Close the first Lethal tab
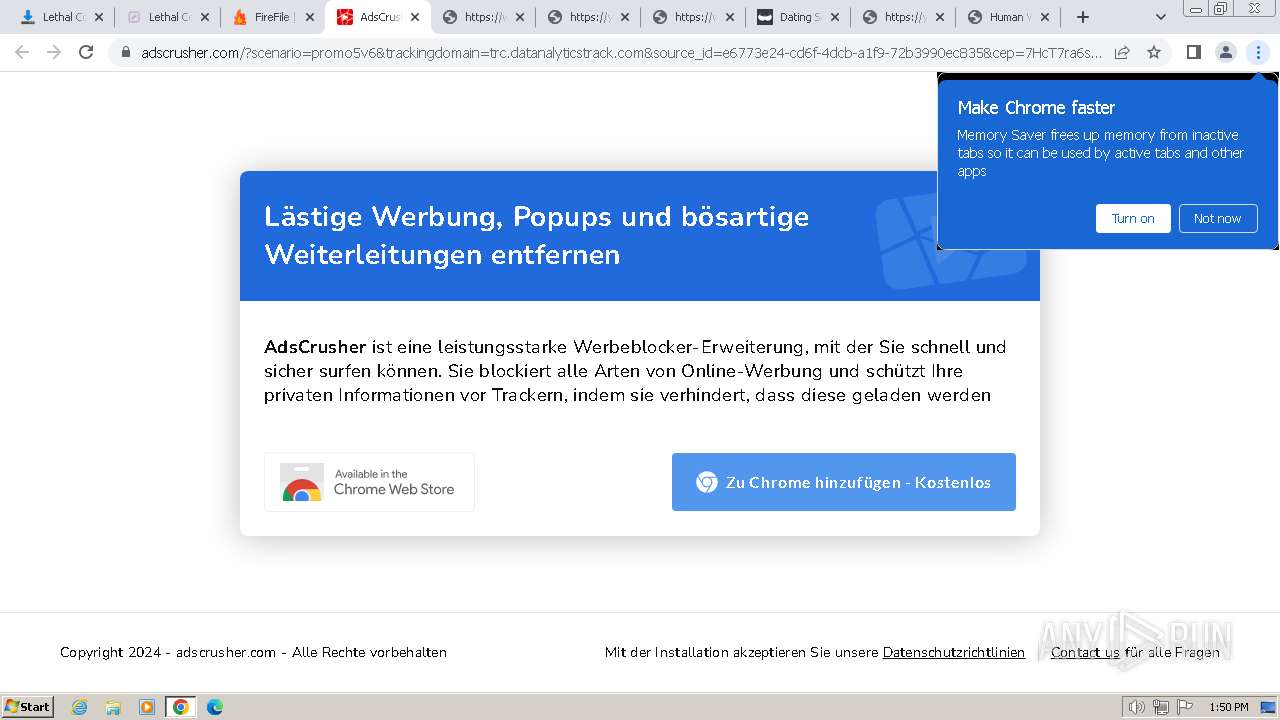This screenshot has height=720, width=1280. click(98, 17)
